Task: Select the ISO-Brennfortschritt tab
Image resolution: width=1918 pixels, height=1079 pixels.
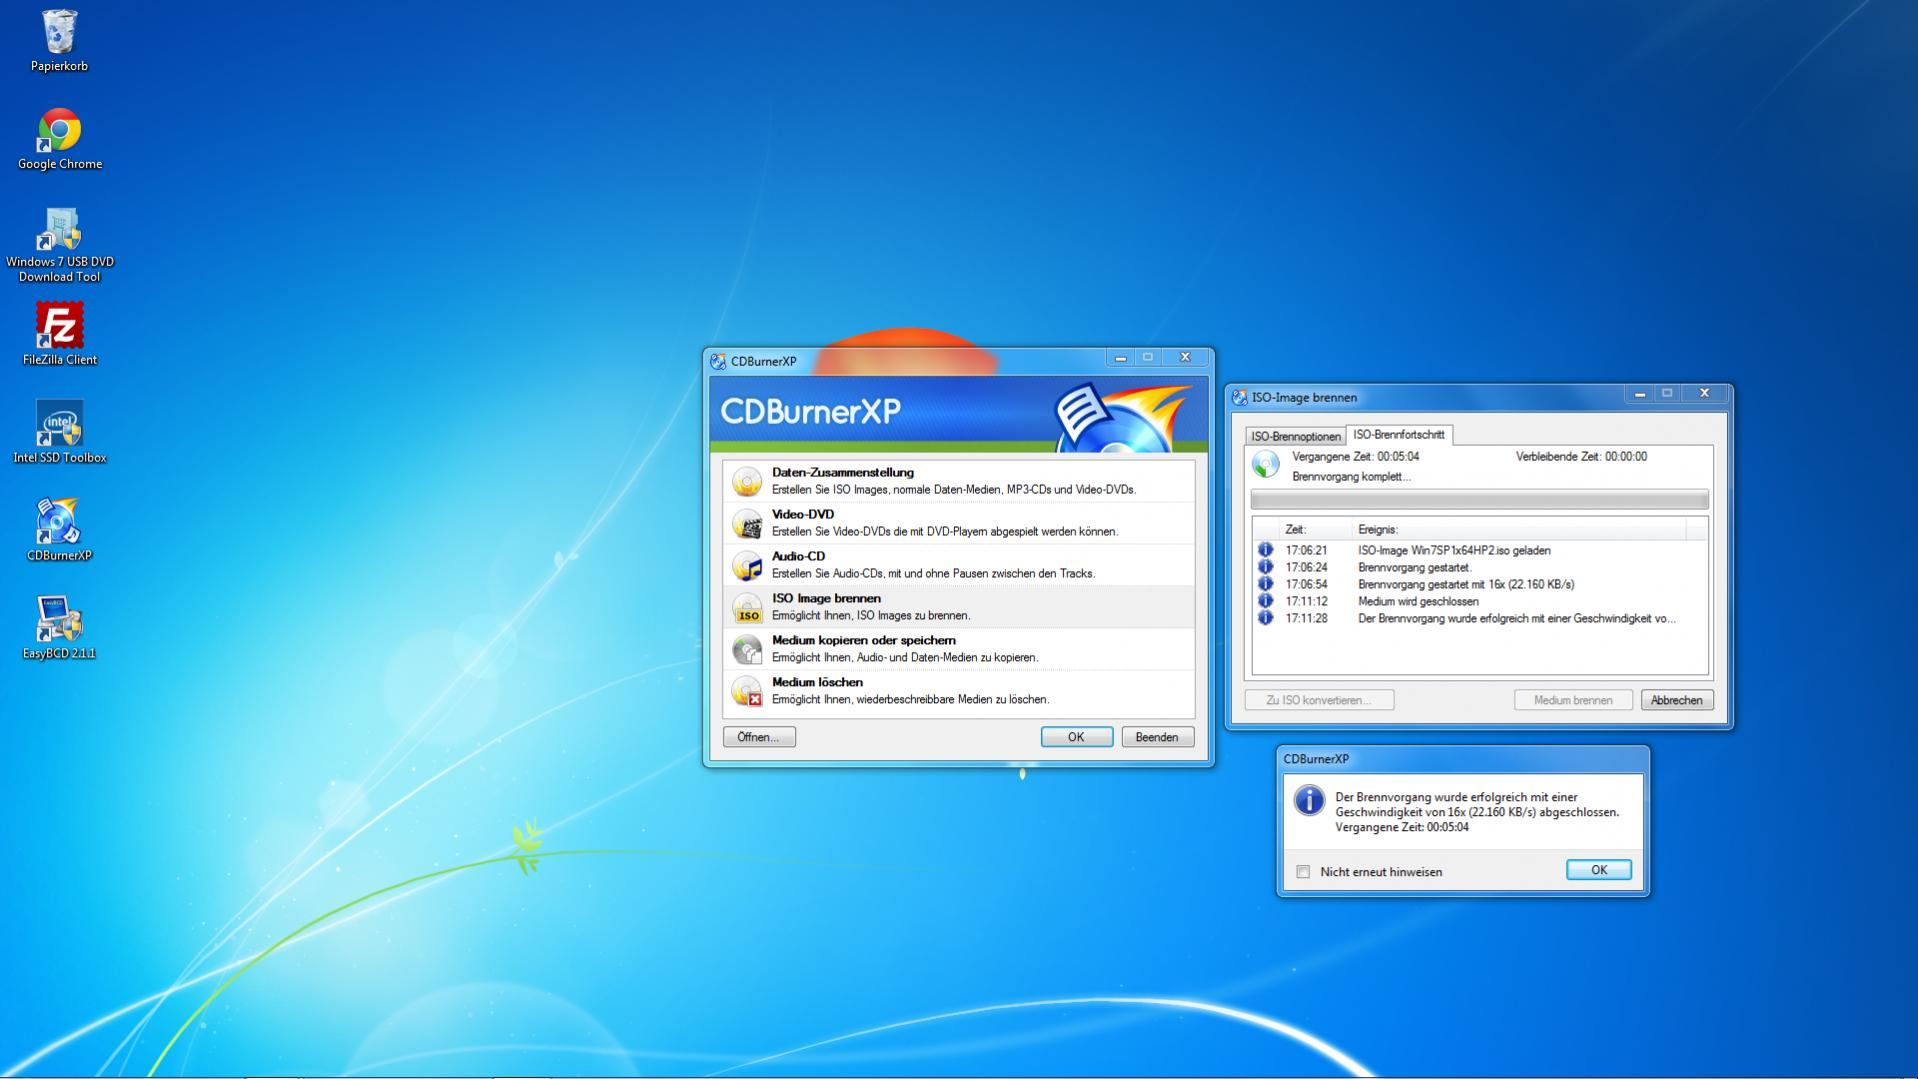Action: 1398,435
